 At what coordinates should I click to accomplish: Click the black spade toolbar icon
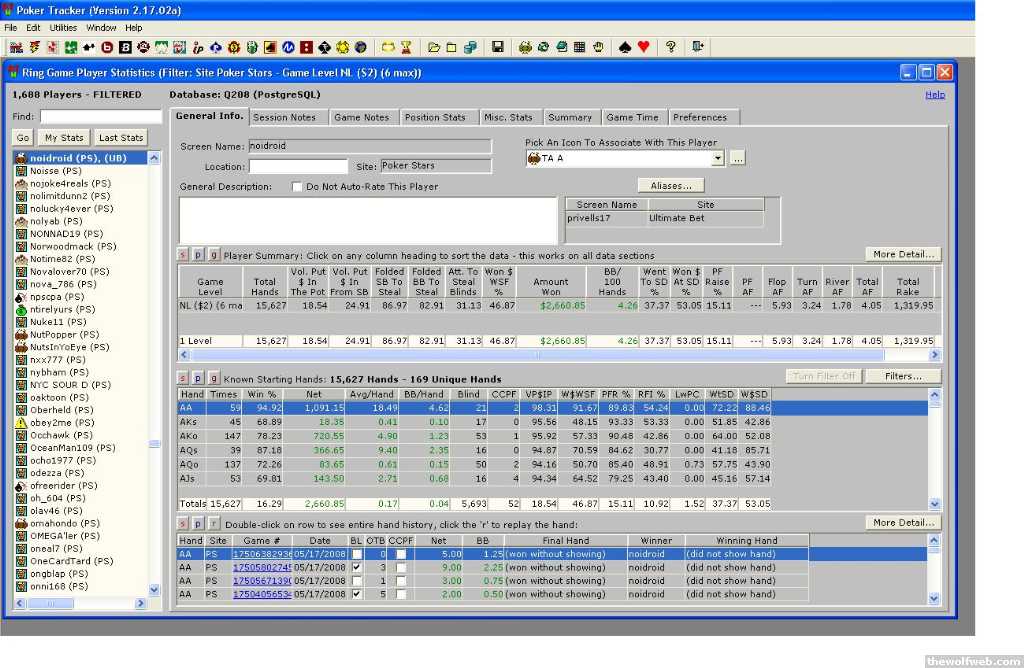[626, 47]
